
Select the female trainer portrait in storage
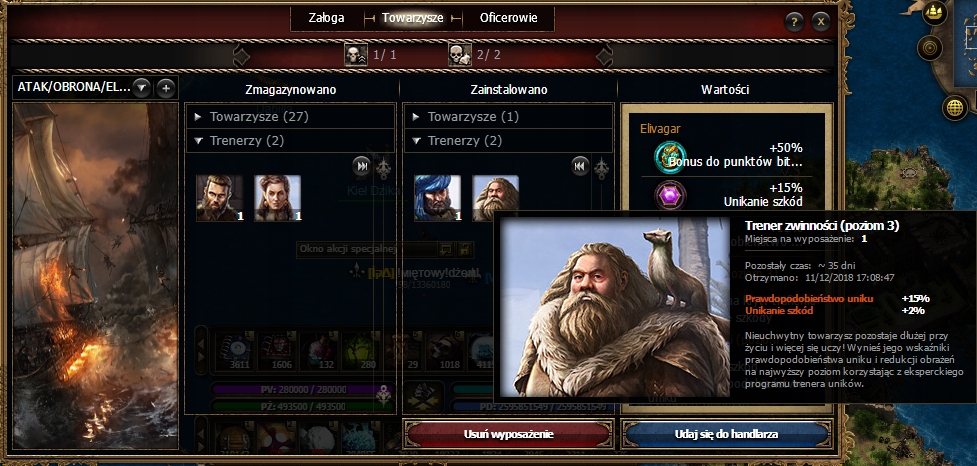tap(278, 198)
